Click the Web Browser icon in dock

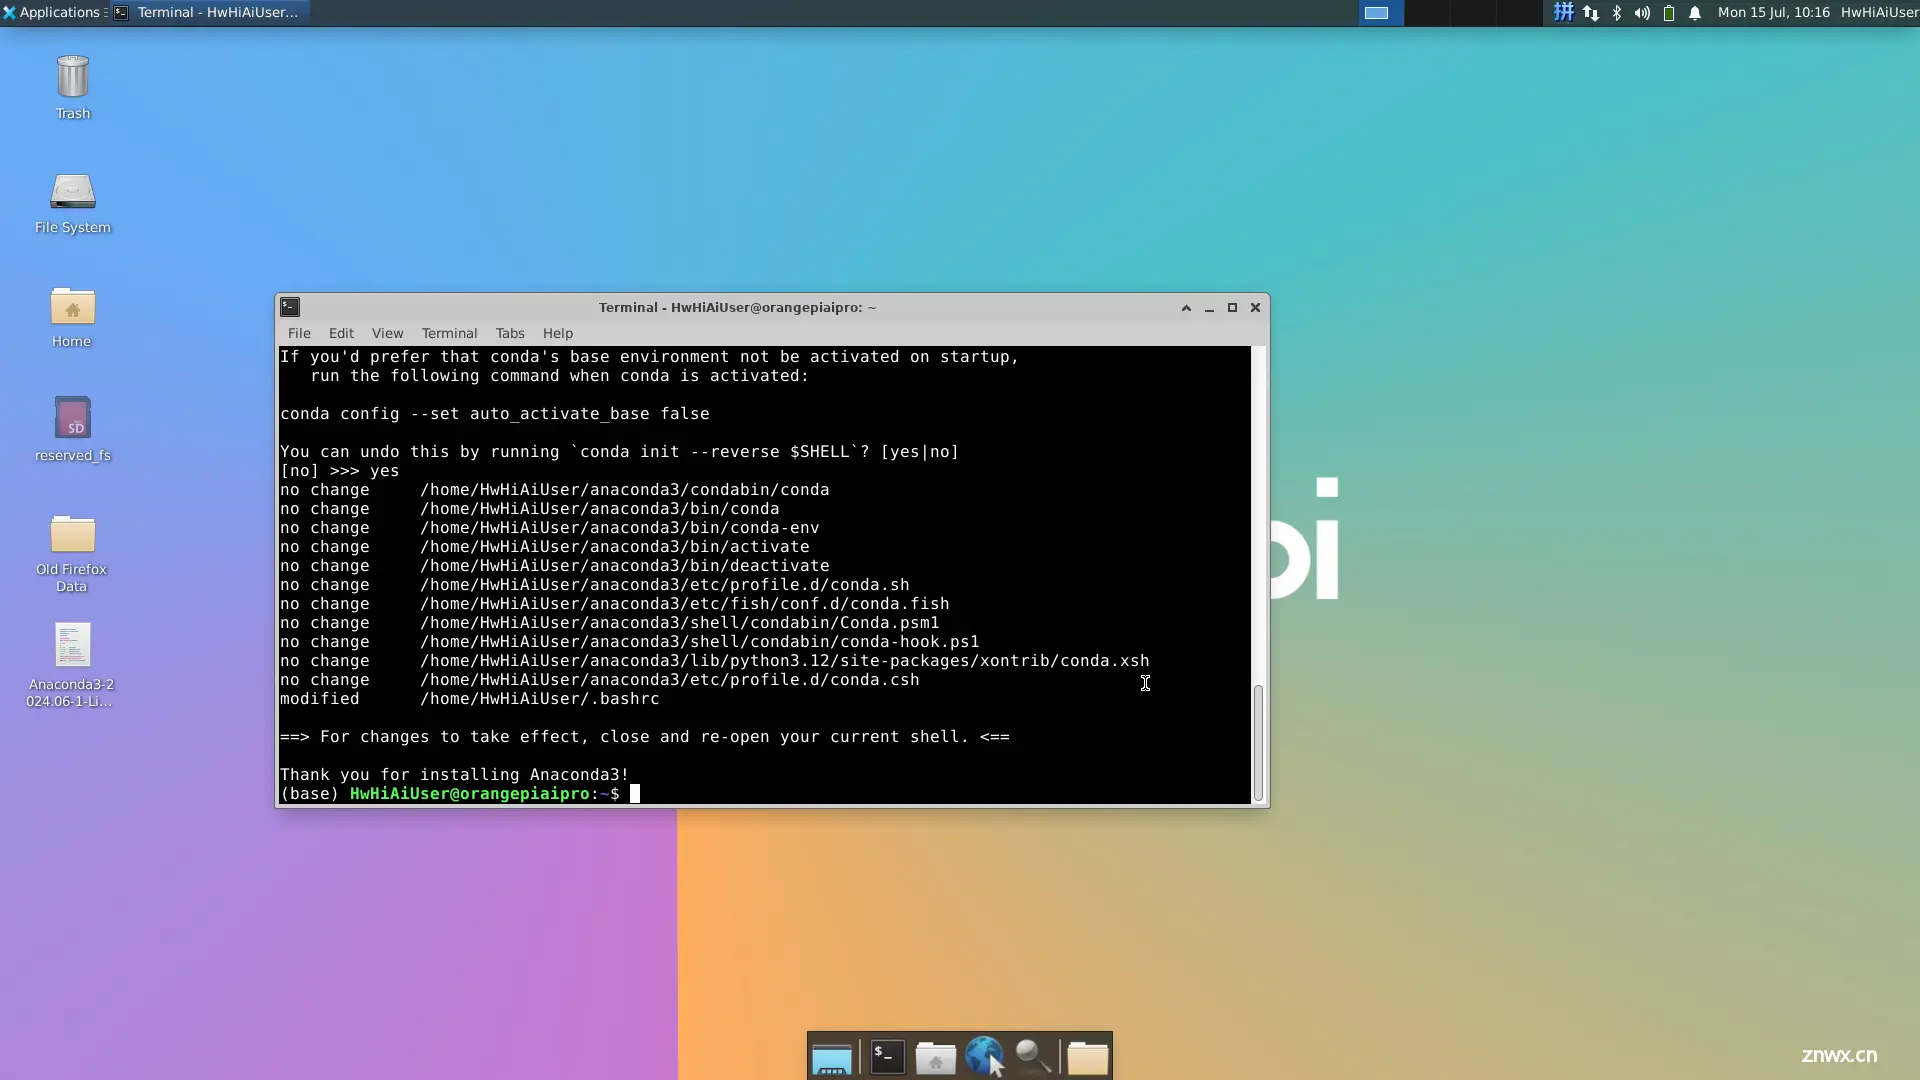[985, 1055]
